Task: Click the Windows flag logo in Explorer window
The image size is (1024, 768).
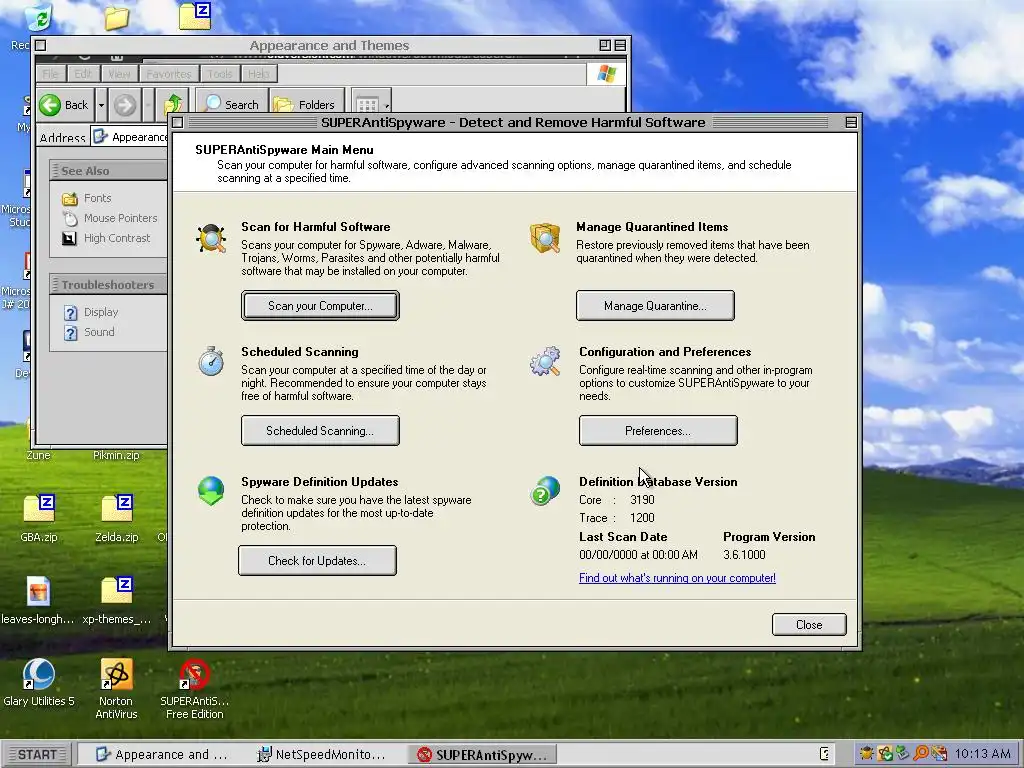Action: 606,73
